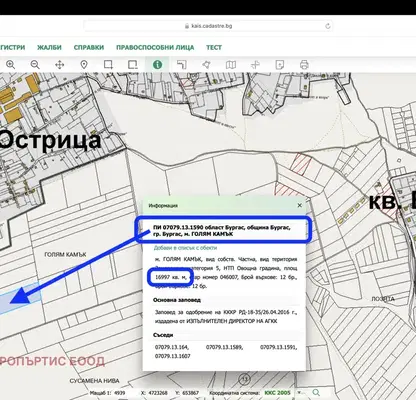Click КК 2005 coordinate system value
The width and height of the screenshot is (416, 400).
pyautogui.click(x=277, y=393)
